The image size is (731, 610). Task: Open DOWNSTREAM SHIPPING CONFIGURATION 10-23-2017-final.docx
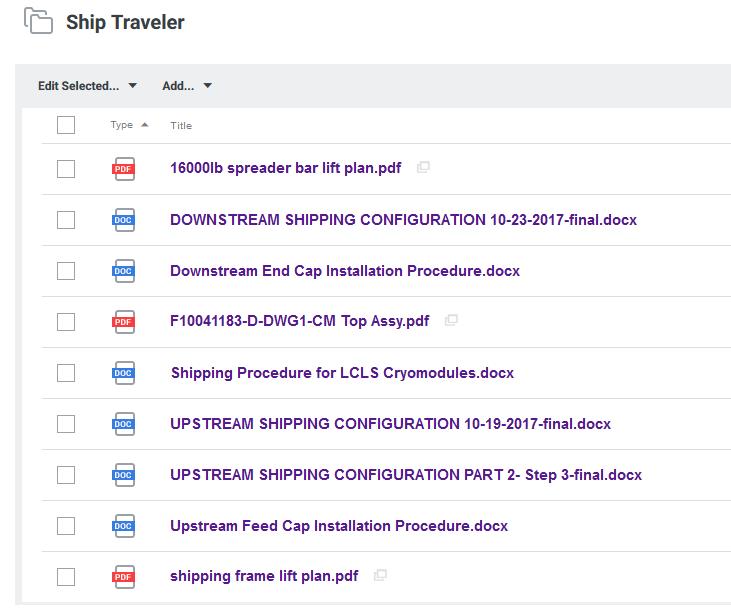pyautogui.click(x=403, y=220)
